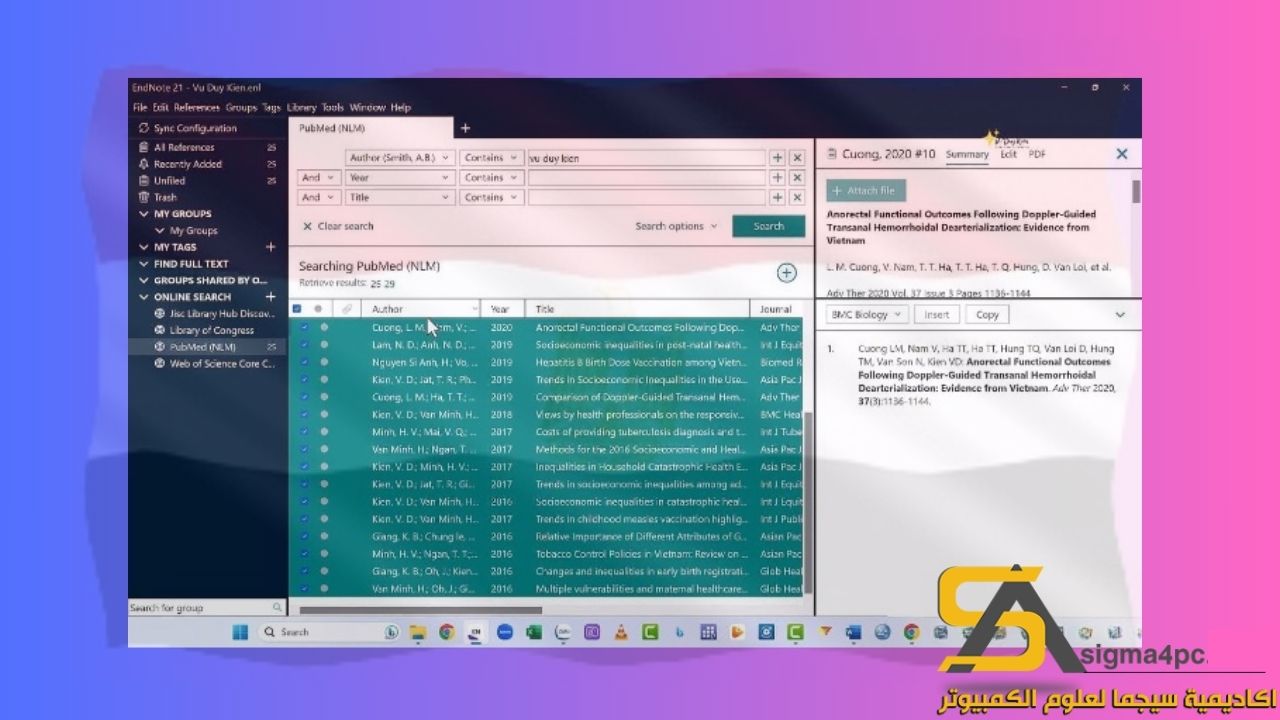Viewport: 1280px width, 720px height.
Task: Open File Explorer from the taskbar
Action: click(418, 632)
